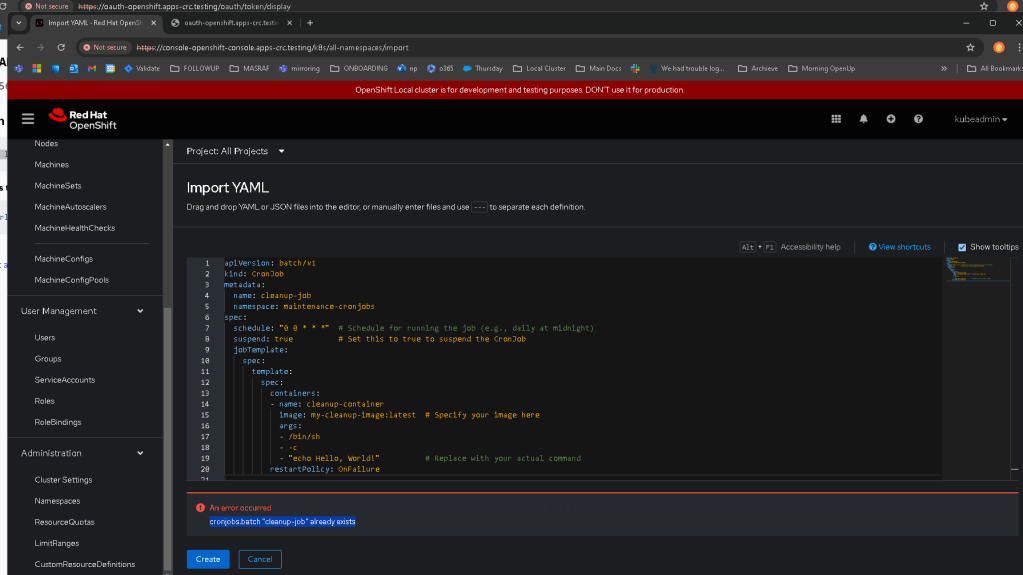Open All Bookmarks folder
1023x575 pixels.
tap(994, 69)
